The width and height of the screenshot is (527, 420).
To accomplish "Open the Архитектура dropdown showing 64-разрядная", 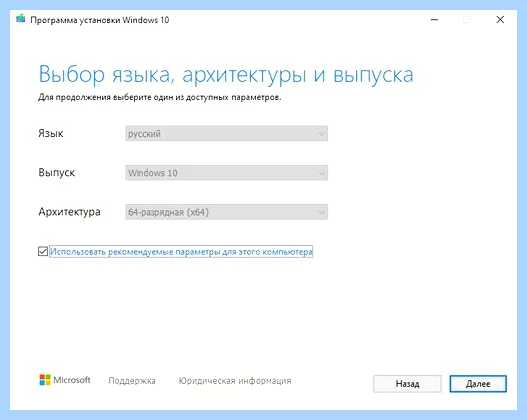I will (x=227, y=212).
